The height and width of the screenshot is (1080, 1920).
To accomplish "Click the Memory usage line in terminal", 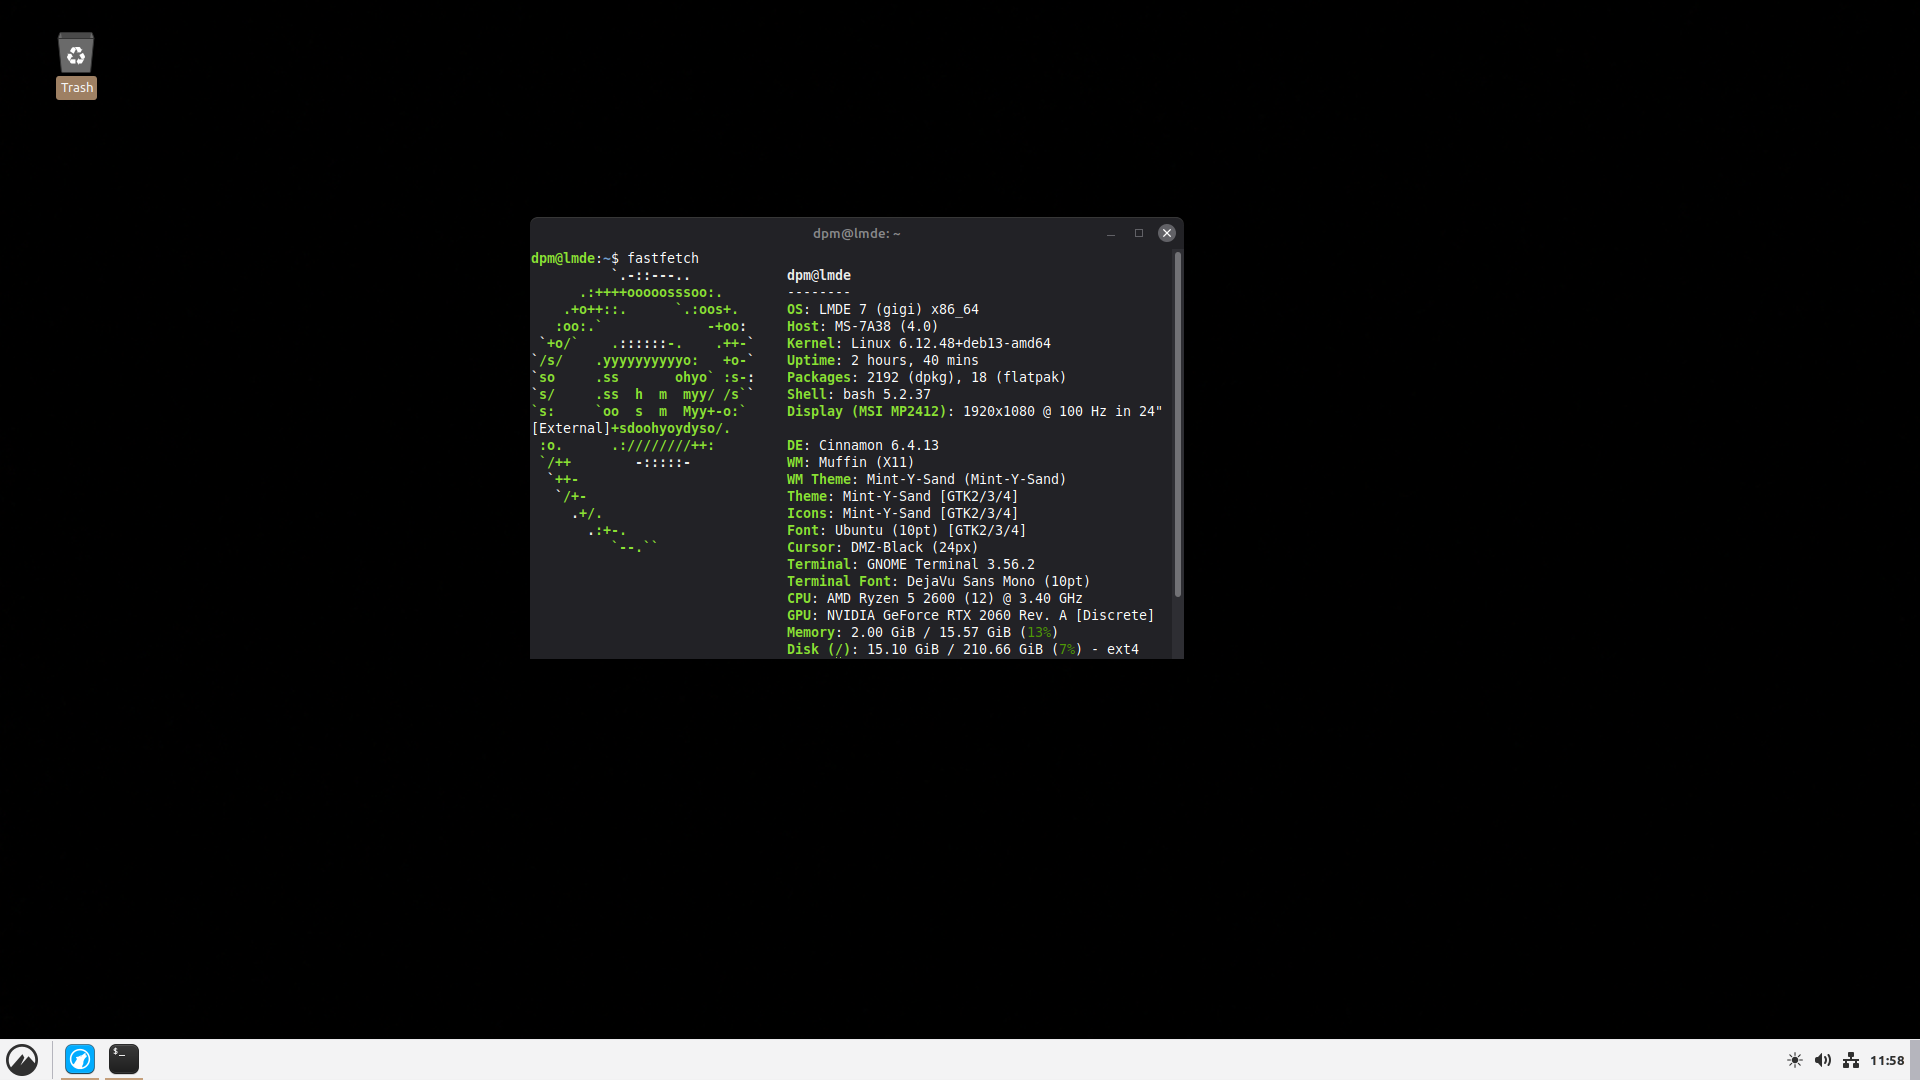I will coord(922,632).
